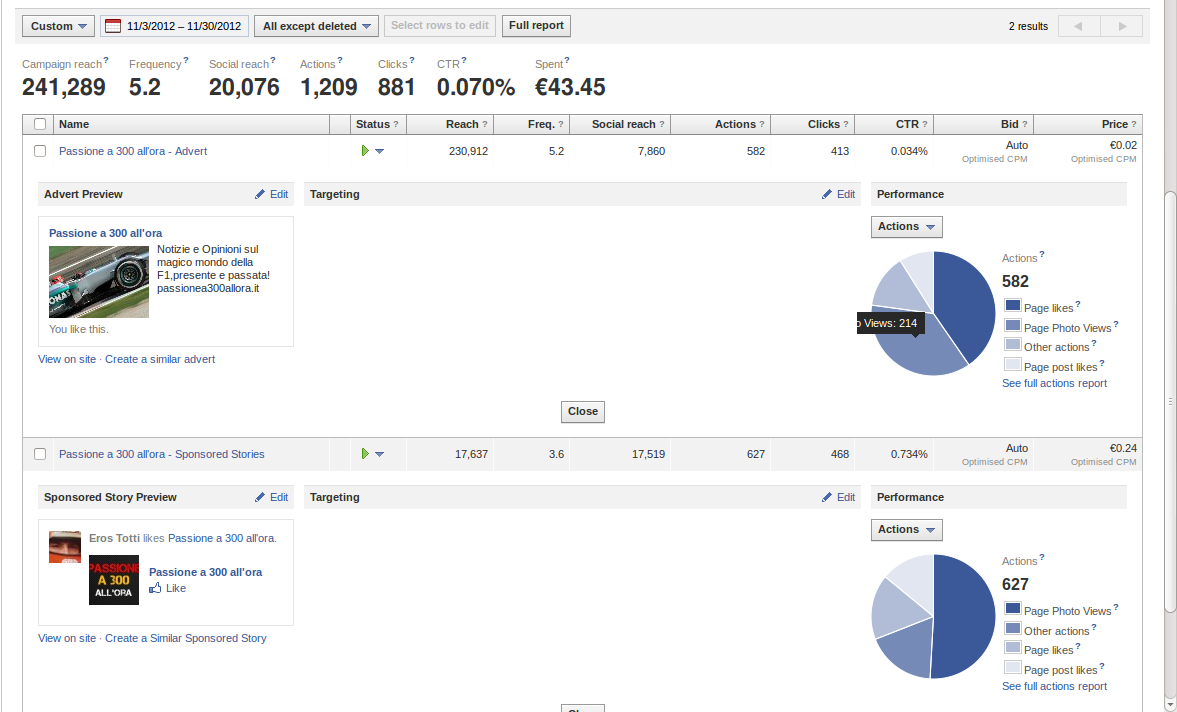This screenshot has width=1177, height=712.
Task: Sort table by CTR column header
Action: click(906, 124)
